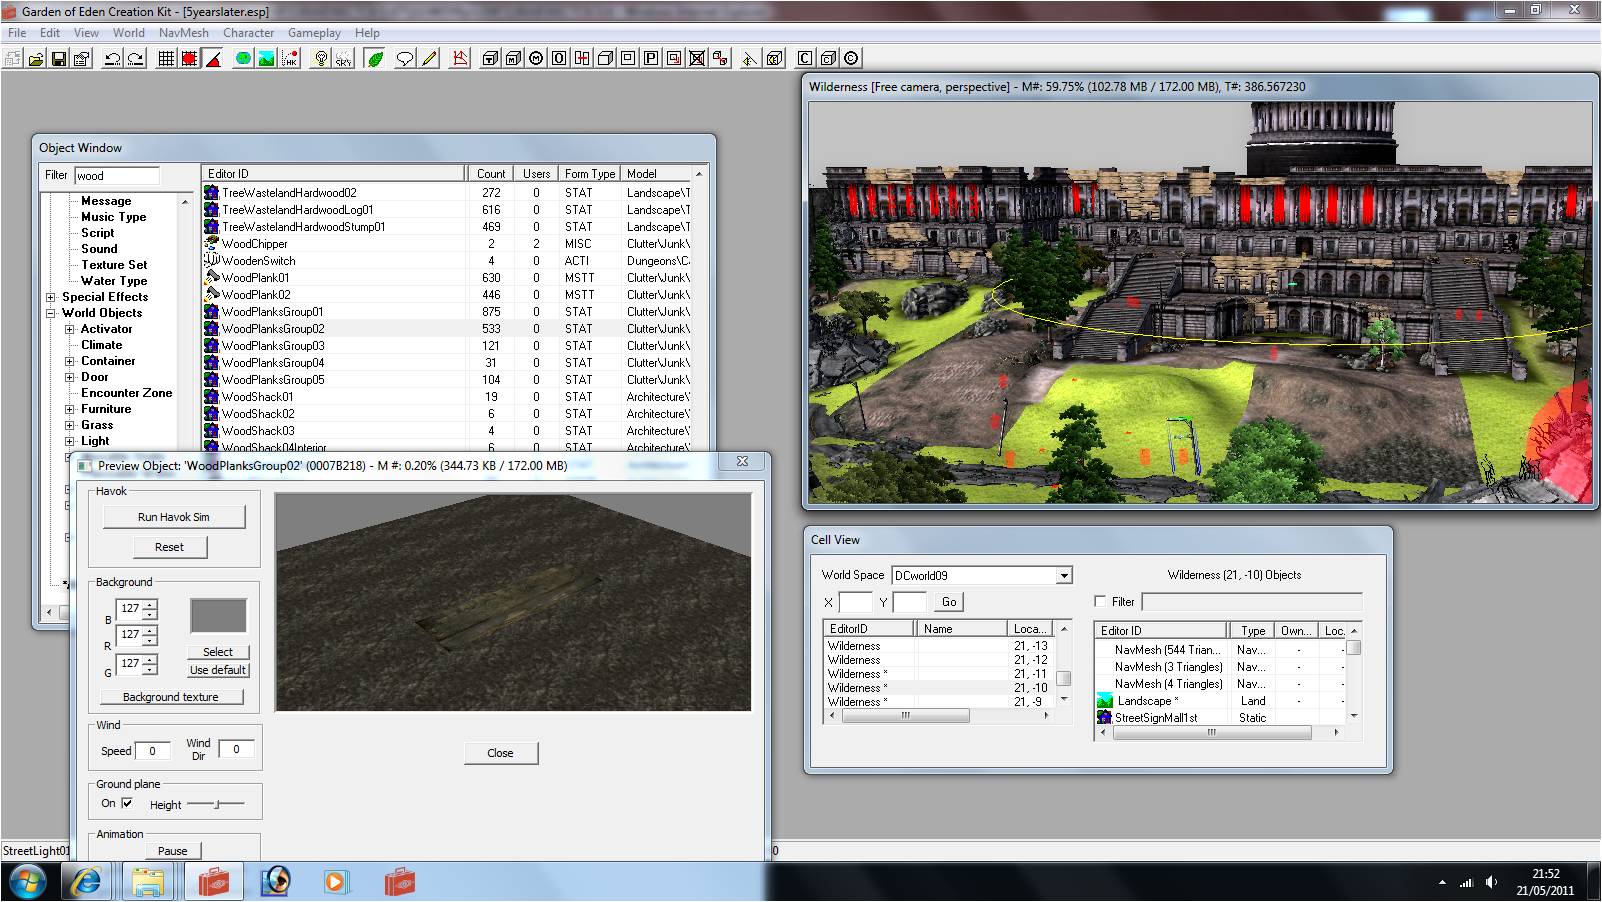Click the Ground plane Height slider

[x=216, y=804]
